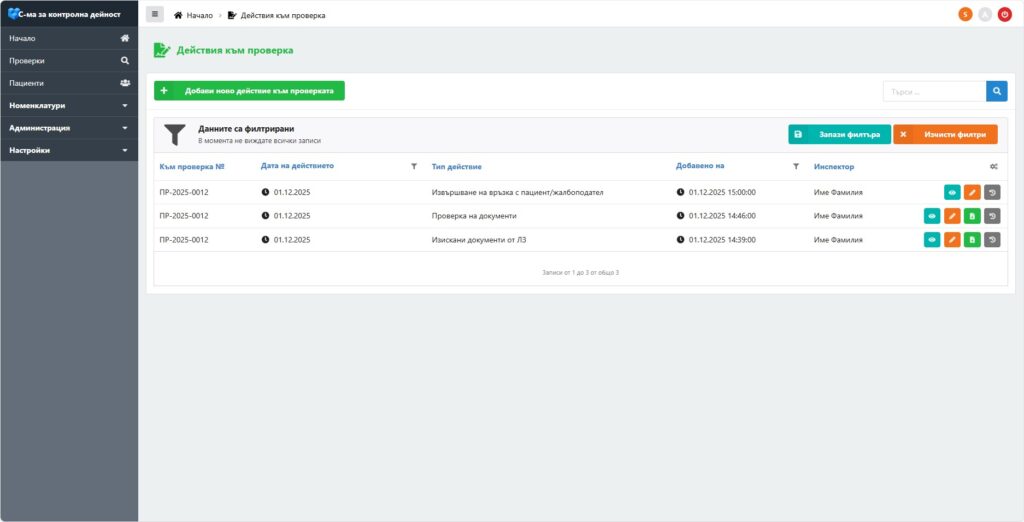Click grey history icon for 14:39:00 record

coord(992,239)
